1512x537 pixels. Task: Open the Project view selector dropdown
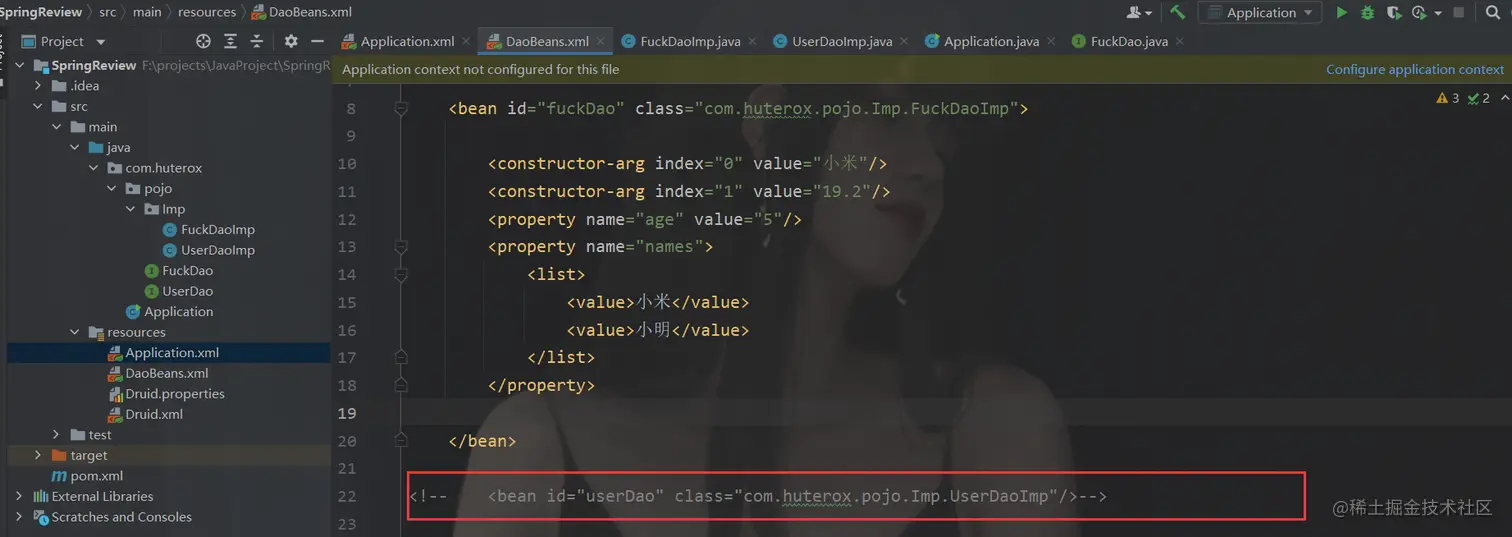click(62, 41)
